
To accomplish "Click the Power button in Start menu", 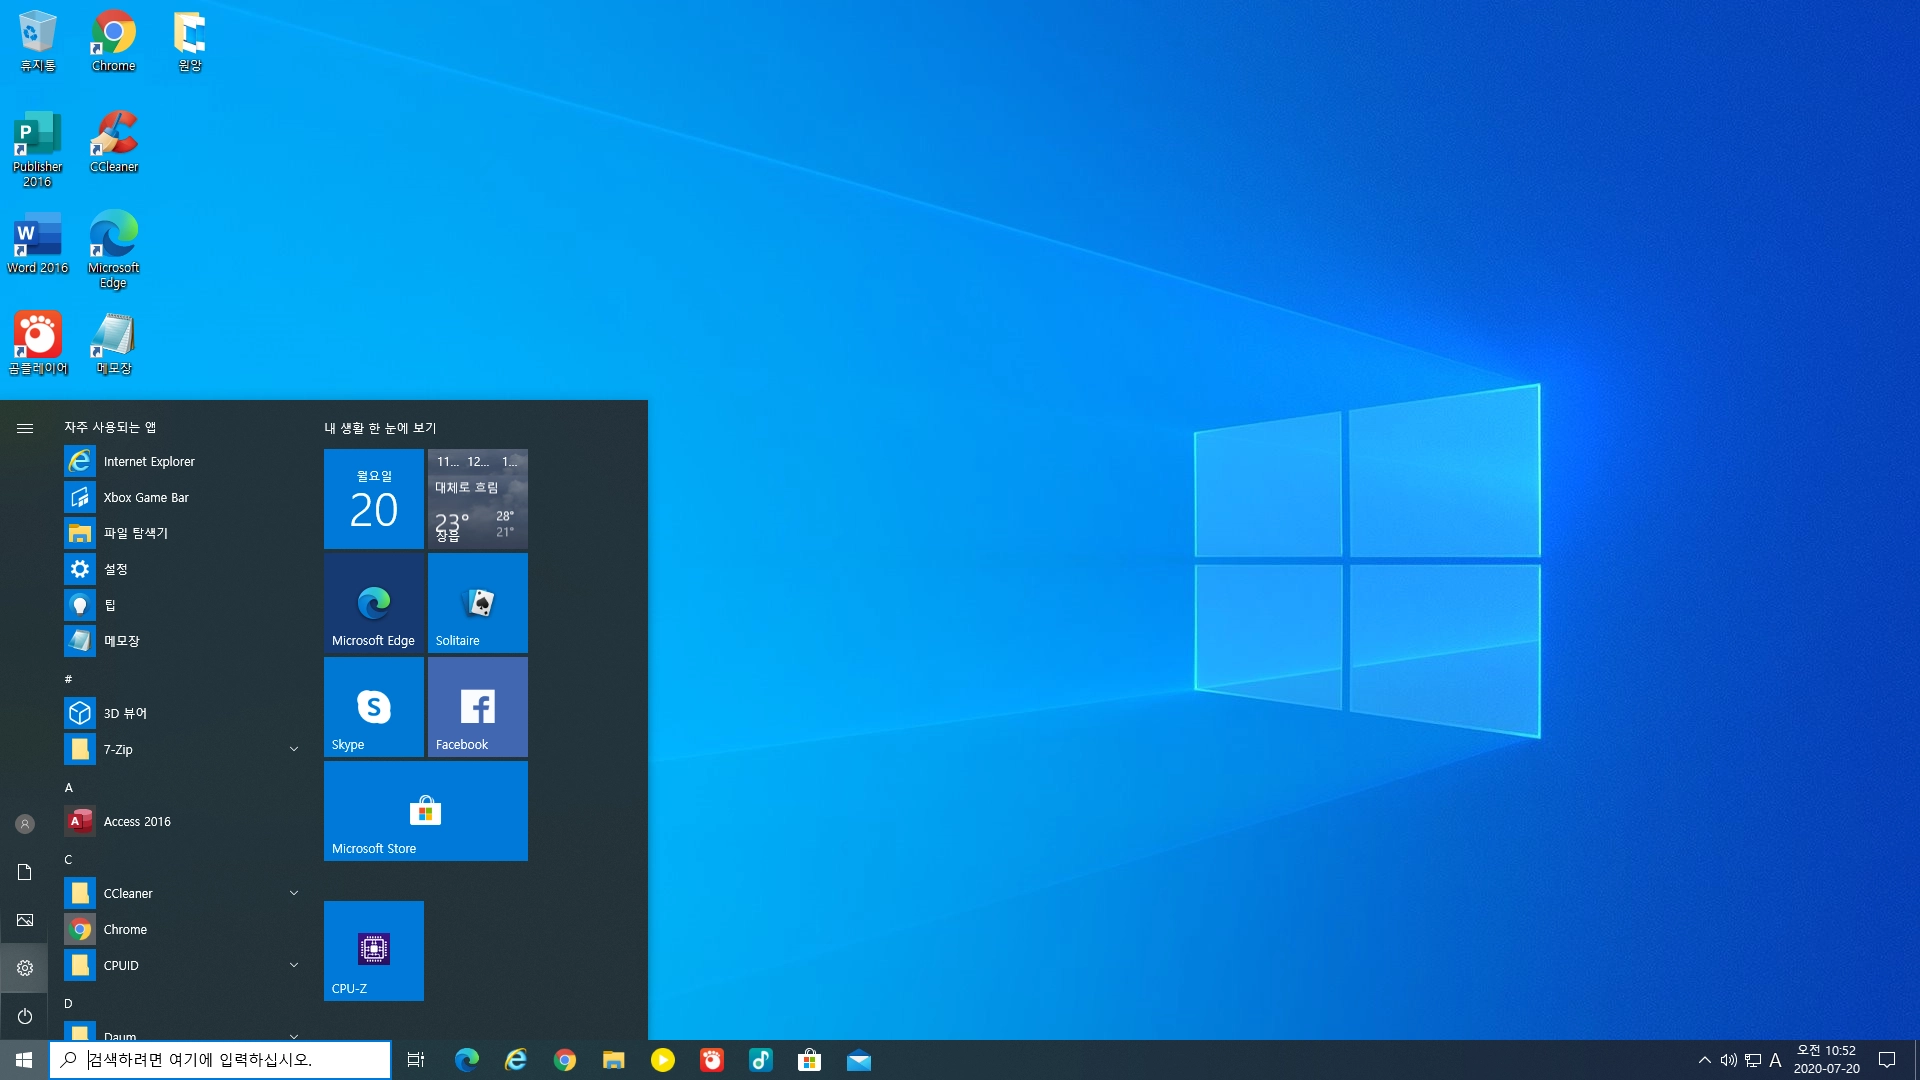I will 25,1016.
